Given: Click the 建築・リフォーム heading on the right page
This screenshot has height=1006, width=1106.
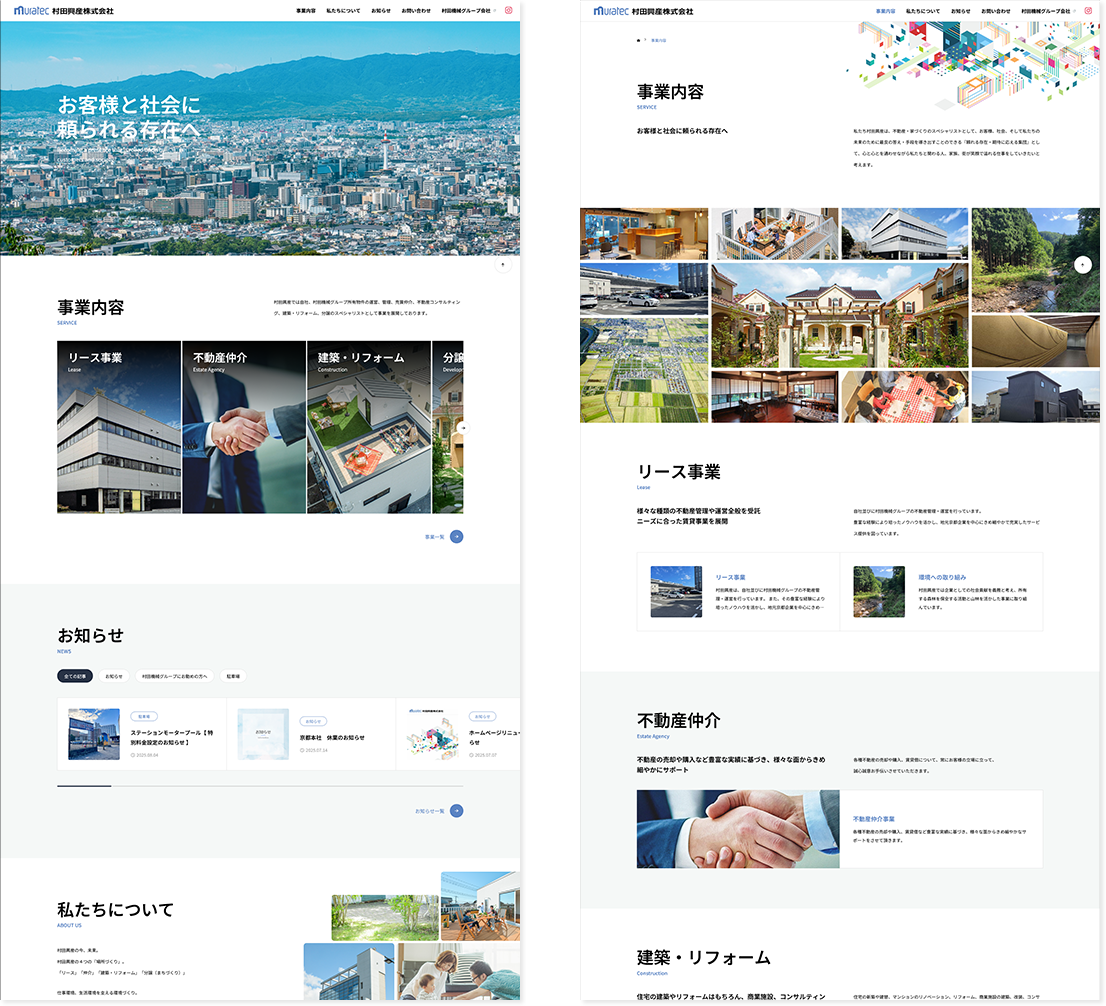Looking at the screenshot, I should coord(703,957).
